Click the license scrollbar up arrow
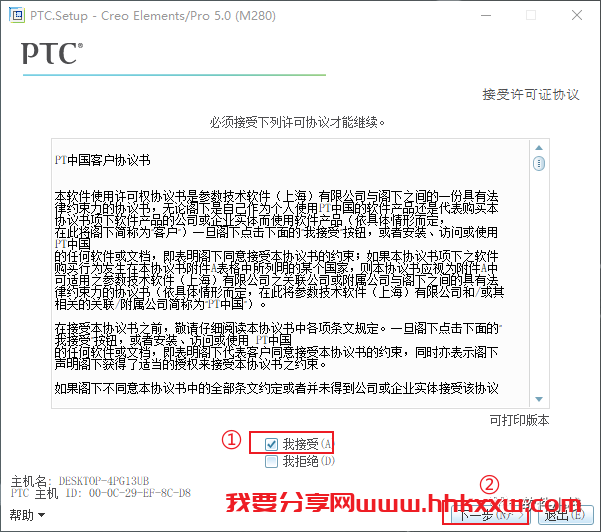The width and height of the screenshot is (601, 532). click(539, 148)
